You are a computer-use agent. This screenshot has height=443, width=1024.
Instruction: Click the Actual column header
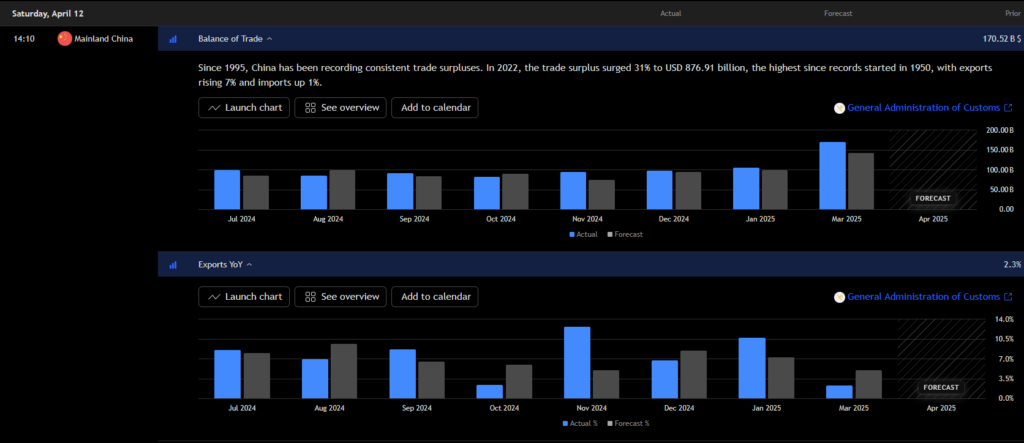[673, 13]
